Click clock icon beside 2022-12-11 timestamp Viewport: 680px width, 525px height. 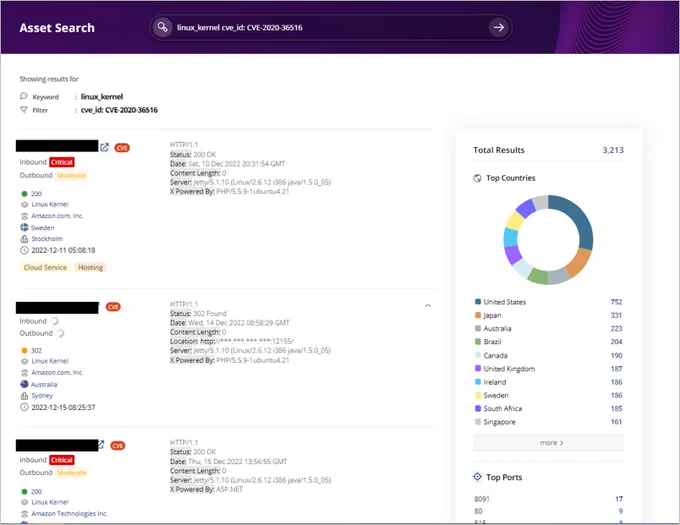[x=24, y=250]
